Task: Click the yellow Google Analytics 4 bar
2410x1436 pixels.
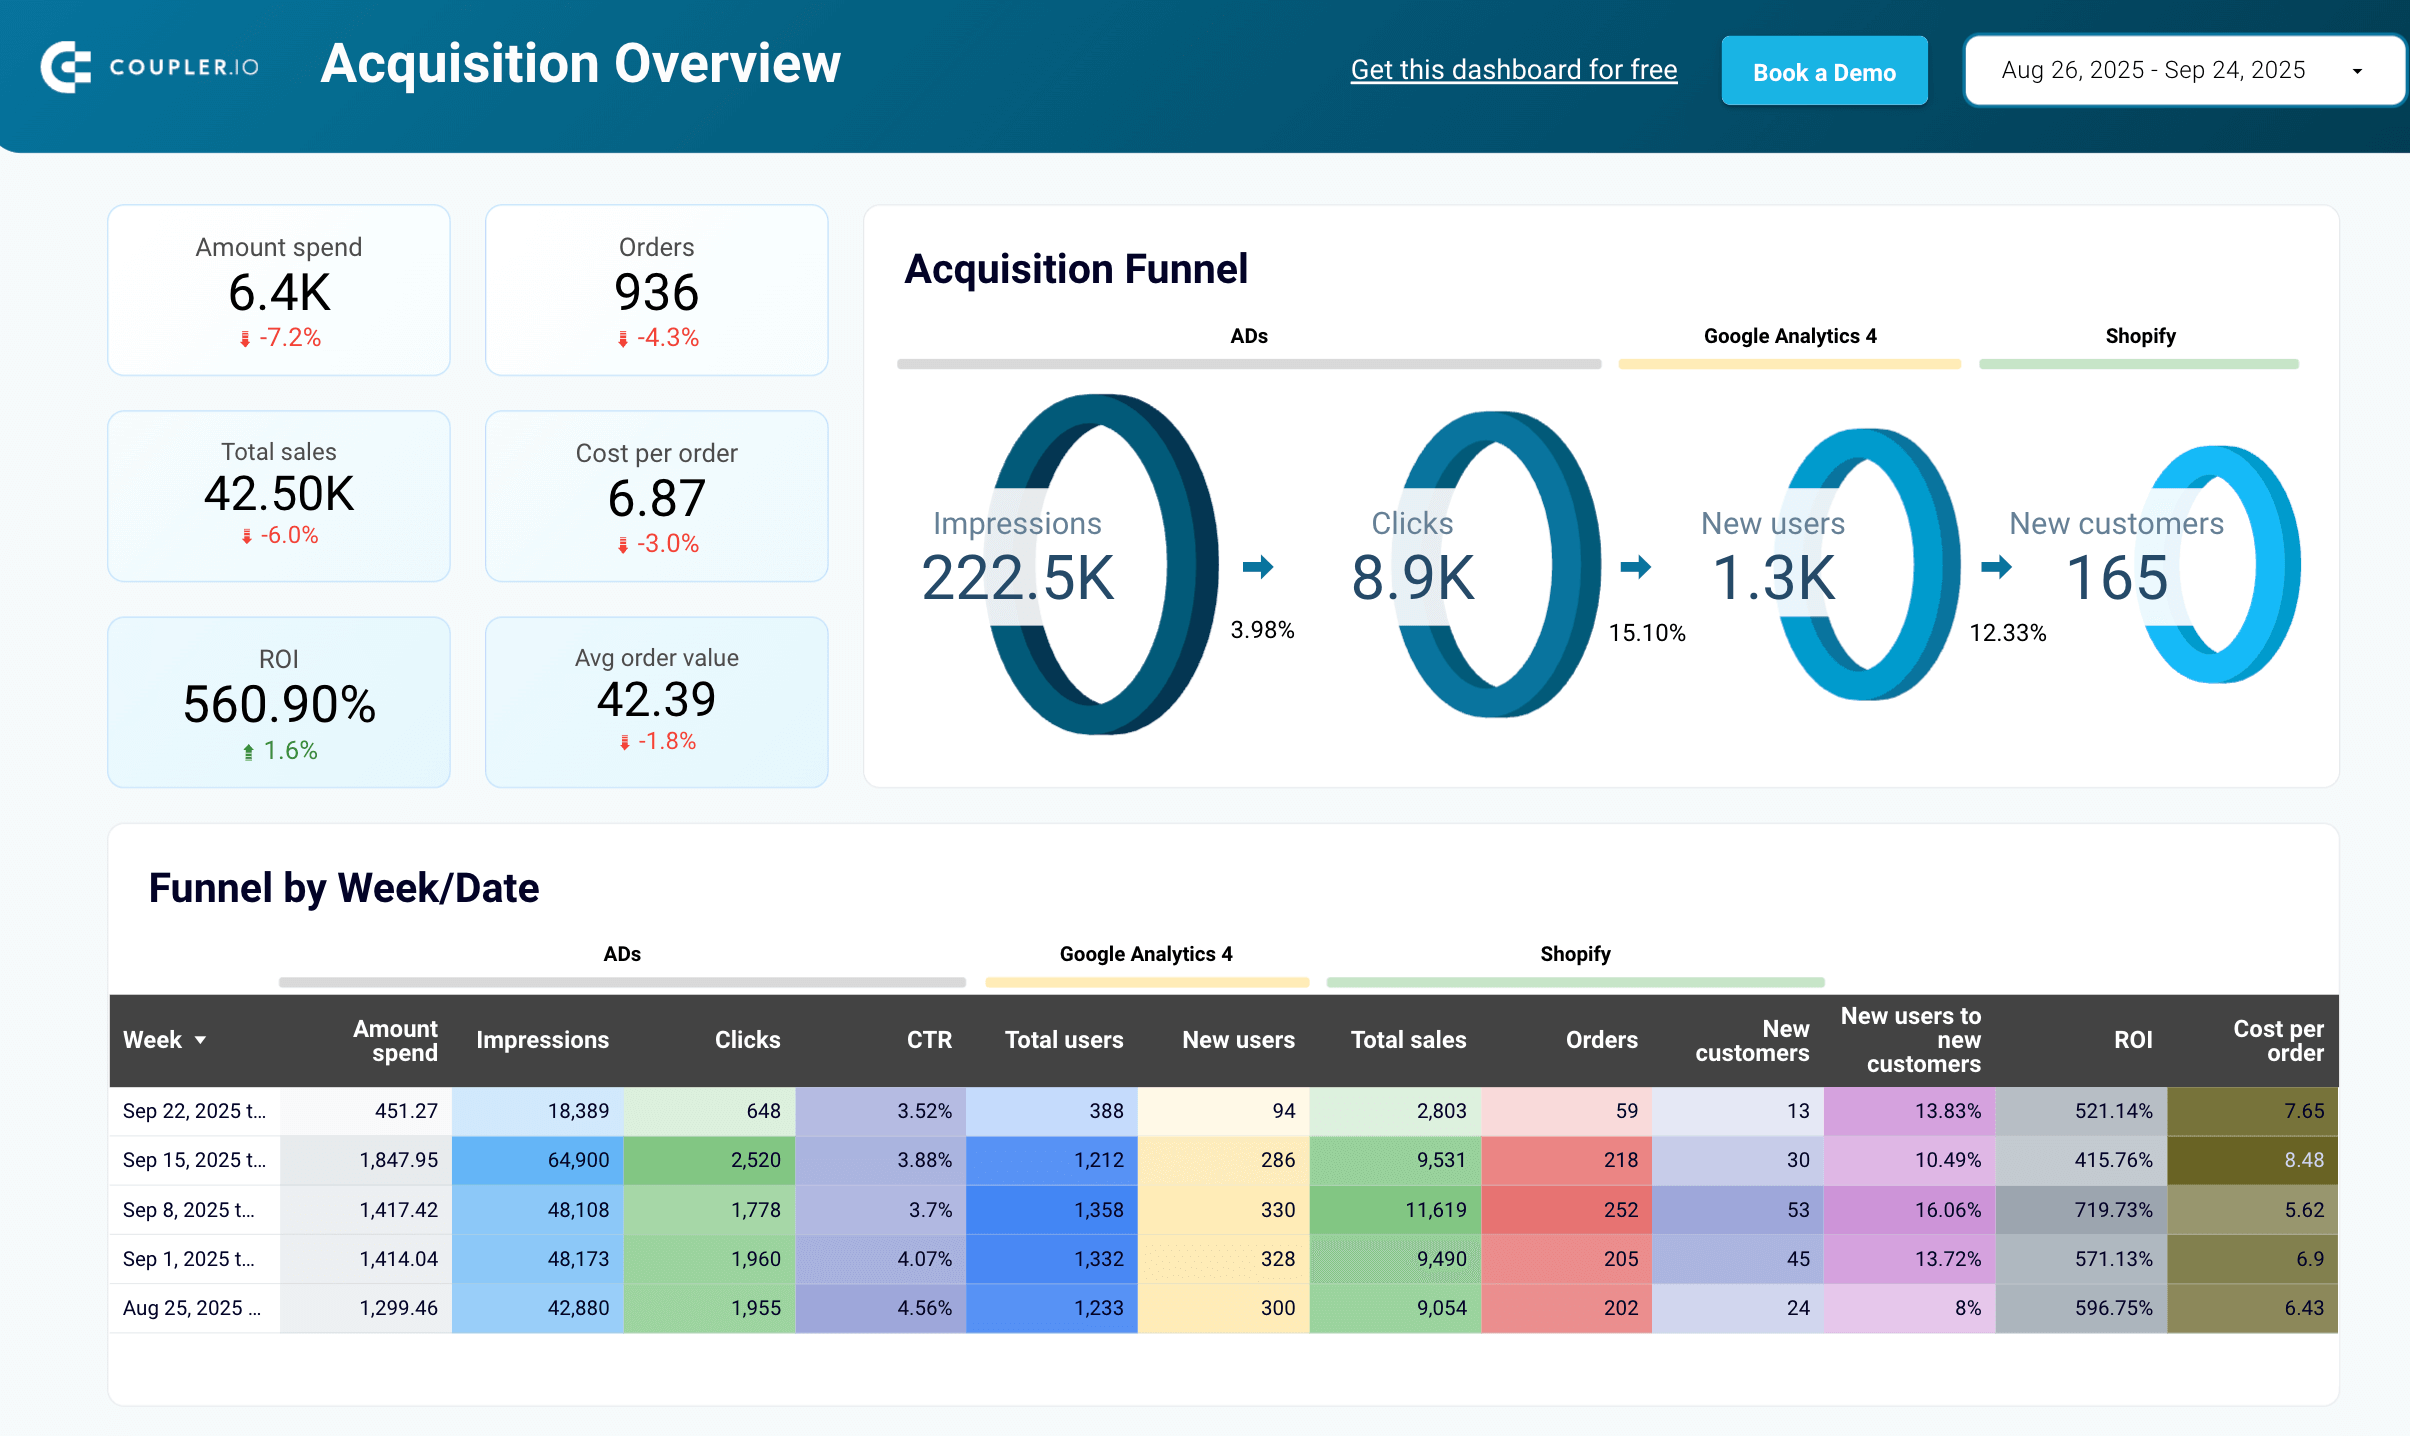Action: click(x=1789, y=364)
